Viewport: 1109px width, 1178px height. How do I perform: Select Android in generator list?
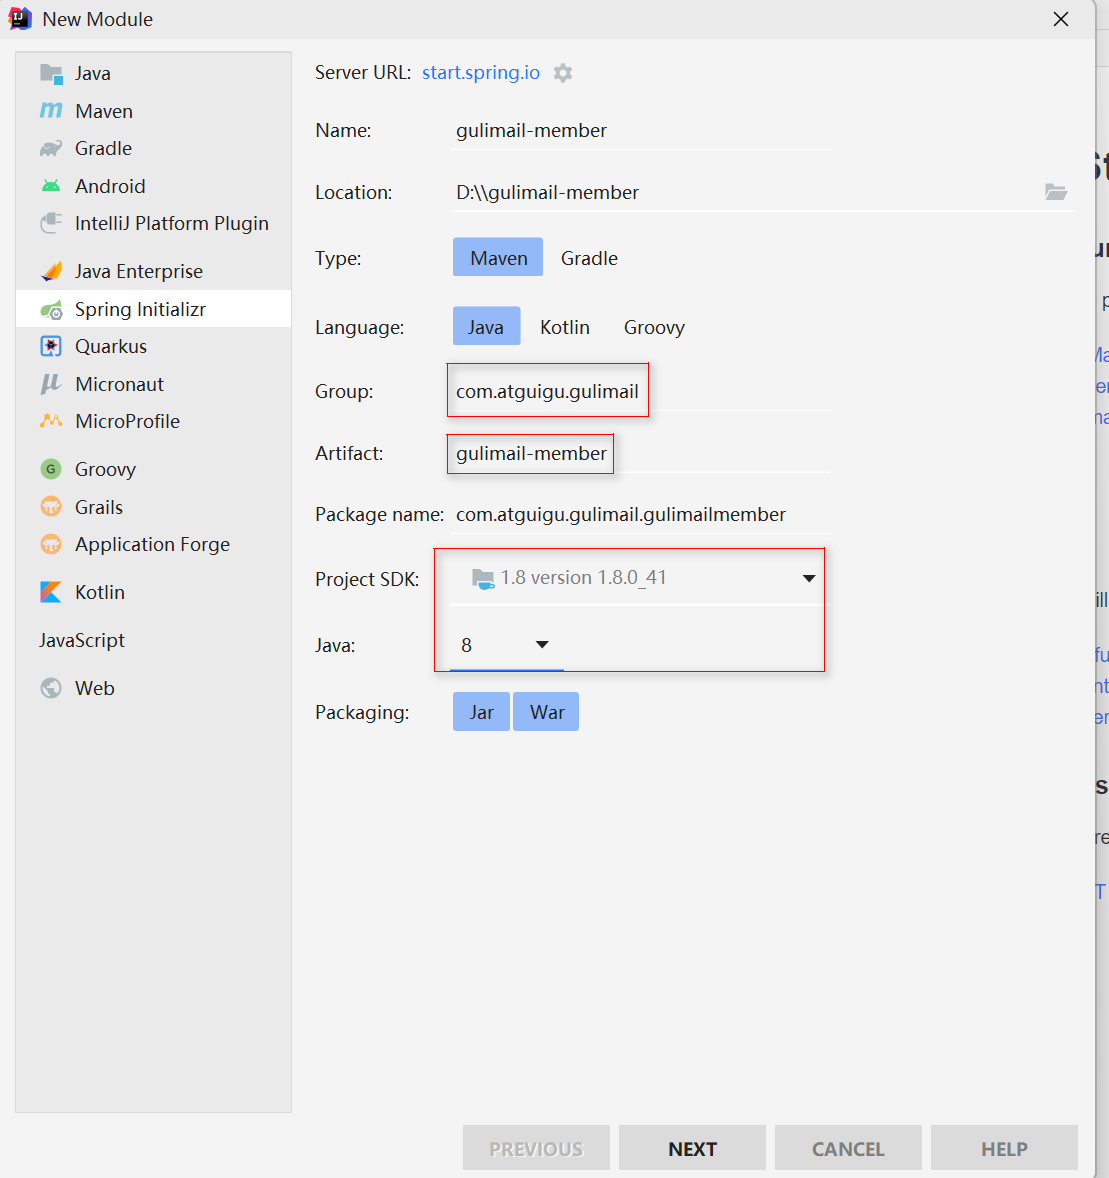point(153,186)
